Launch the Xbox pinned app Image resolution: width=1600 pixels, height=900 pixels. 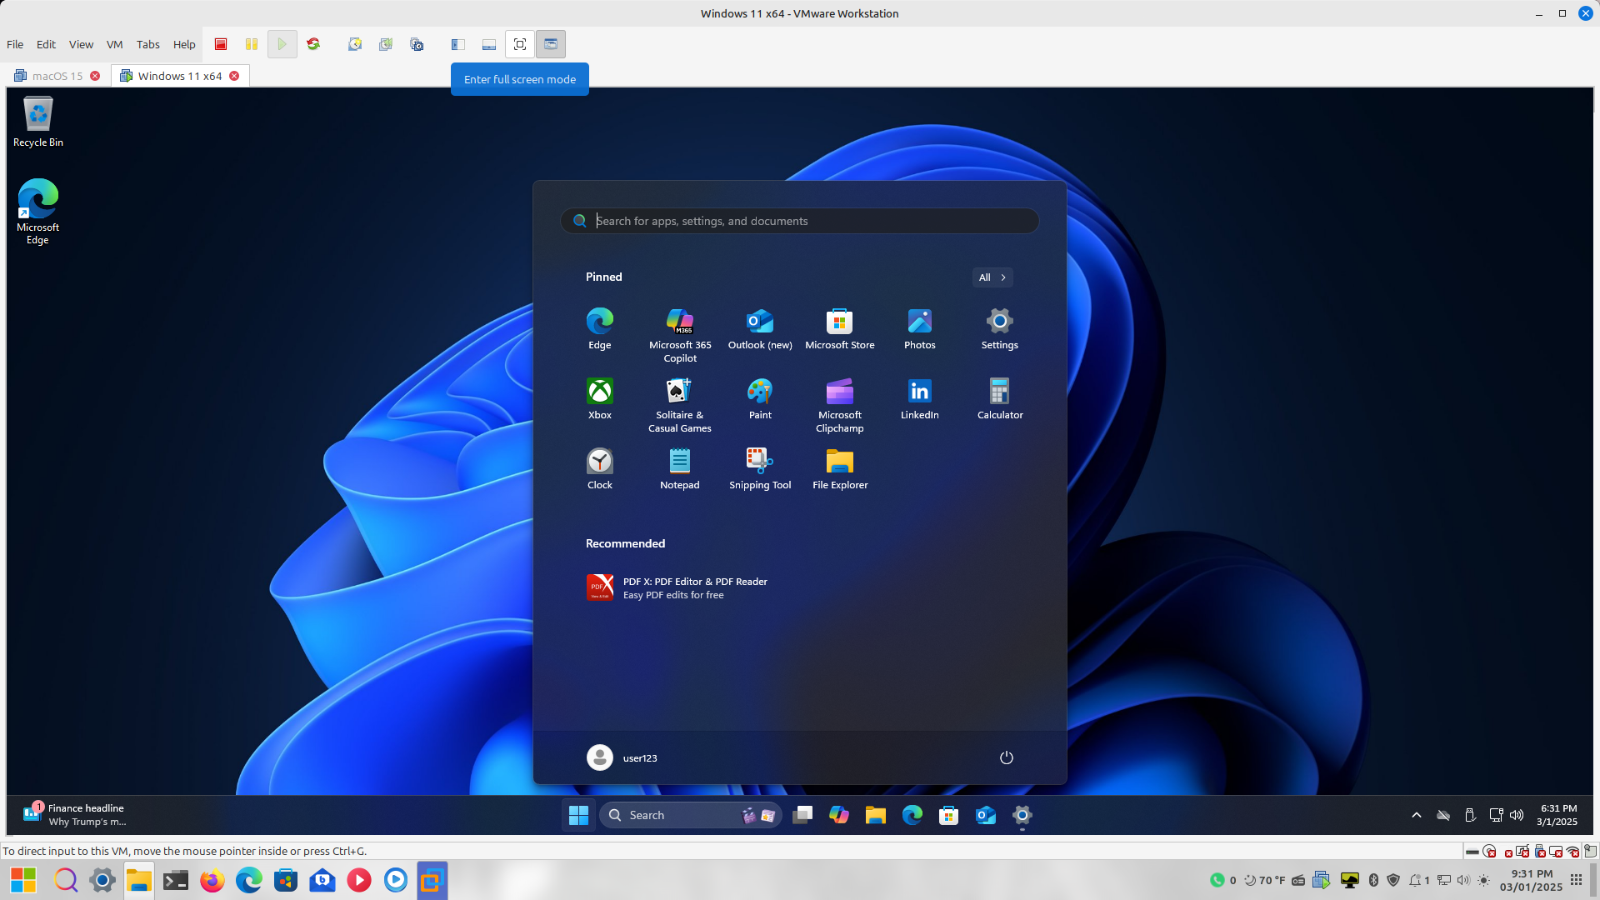pyautogui.click(x=600, y=399)
